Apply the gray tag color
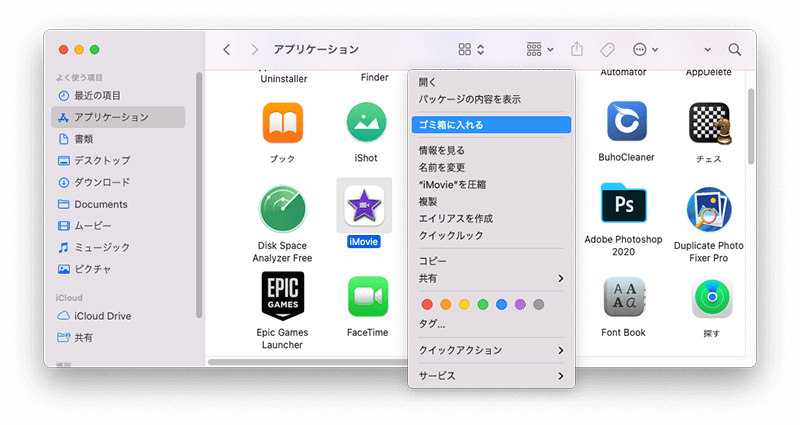800x425 pixels. click(x=538, y=305)
